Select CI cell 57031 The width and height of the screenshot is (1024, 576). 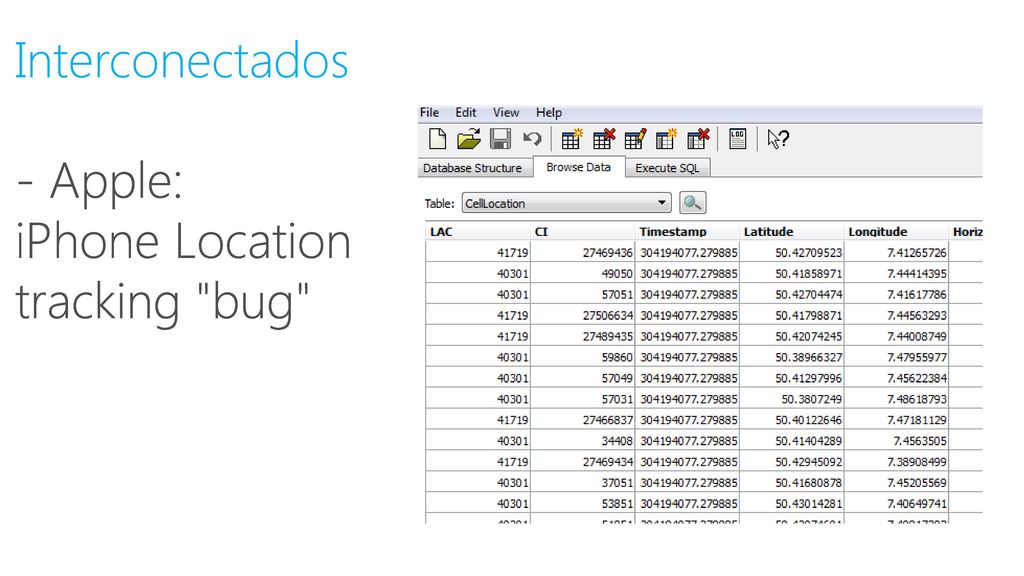(x=582, y=399)
